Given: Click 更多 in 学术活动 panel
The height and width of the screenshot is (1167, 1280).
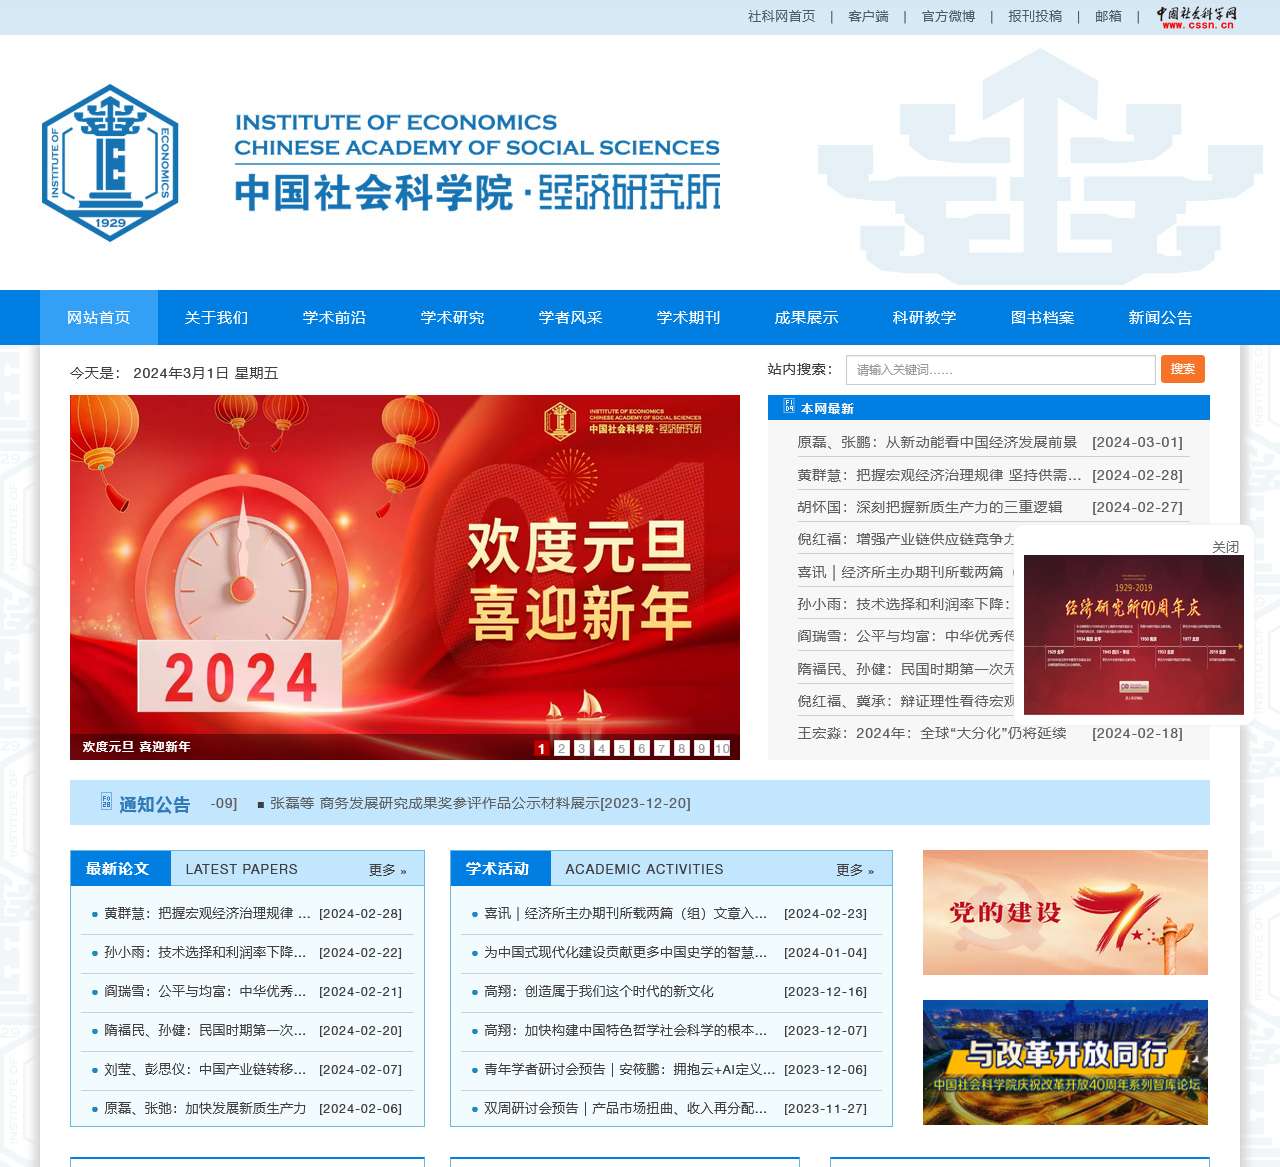Looking at the screenshot, I should coord(855,870).
